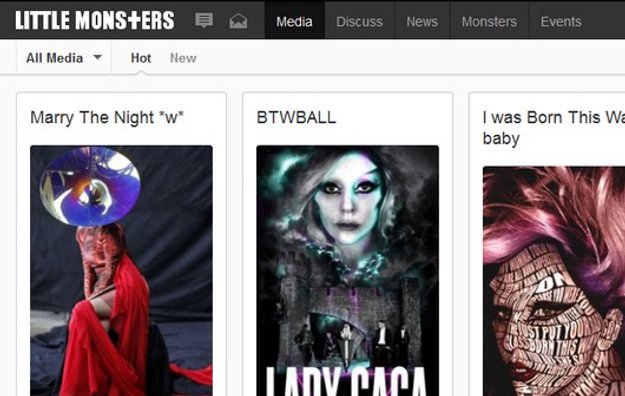The width and height of the screenshot is (625, 396).
Task: Open the Monsters tab
Action: [x=489, y=21]
